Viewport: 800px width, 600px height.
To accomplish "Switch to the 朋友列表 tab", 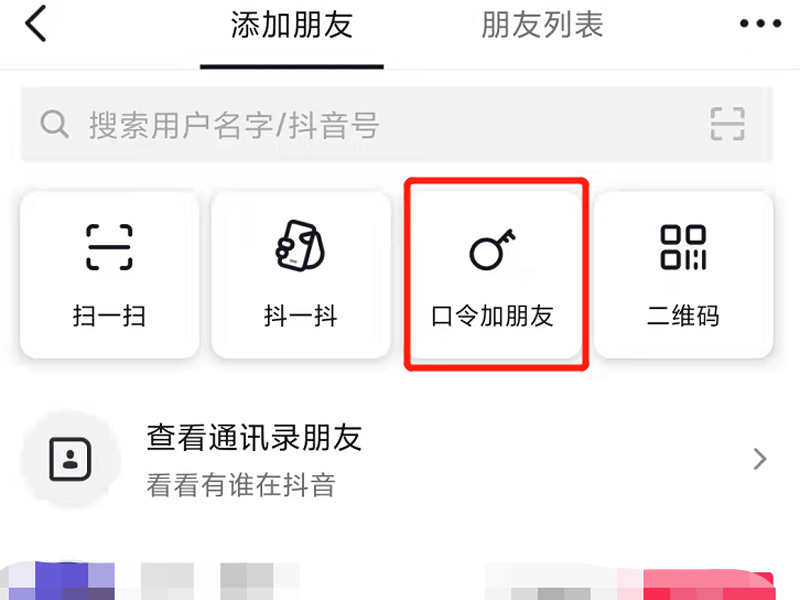I will [542, 24].
